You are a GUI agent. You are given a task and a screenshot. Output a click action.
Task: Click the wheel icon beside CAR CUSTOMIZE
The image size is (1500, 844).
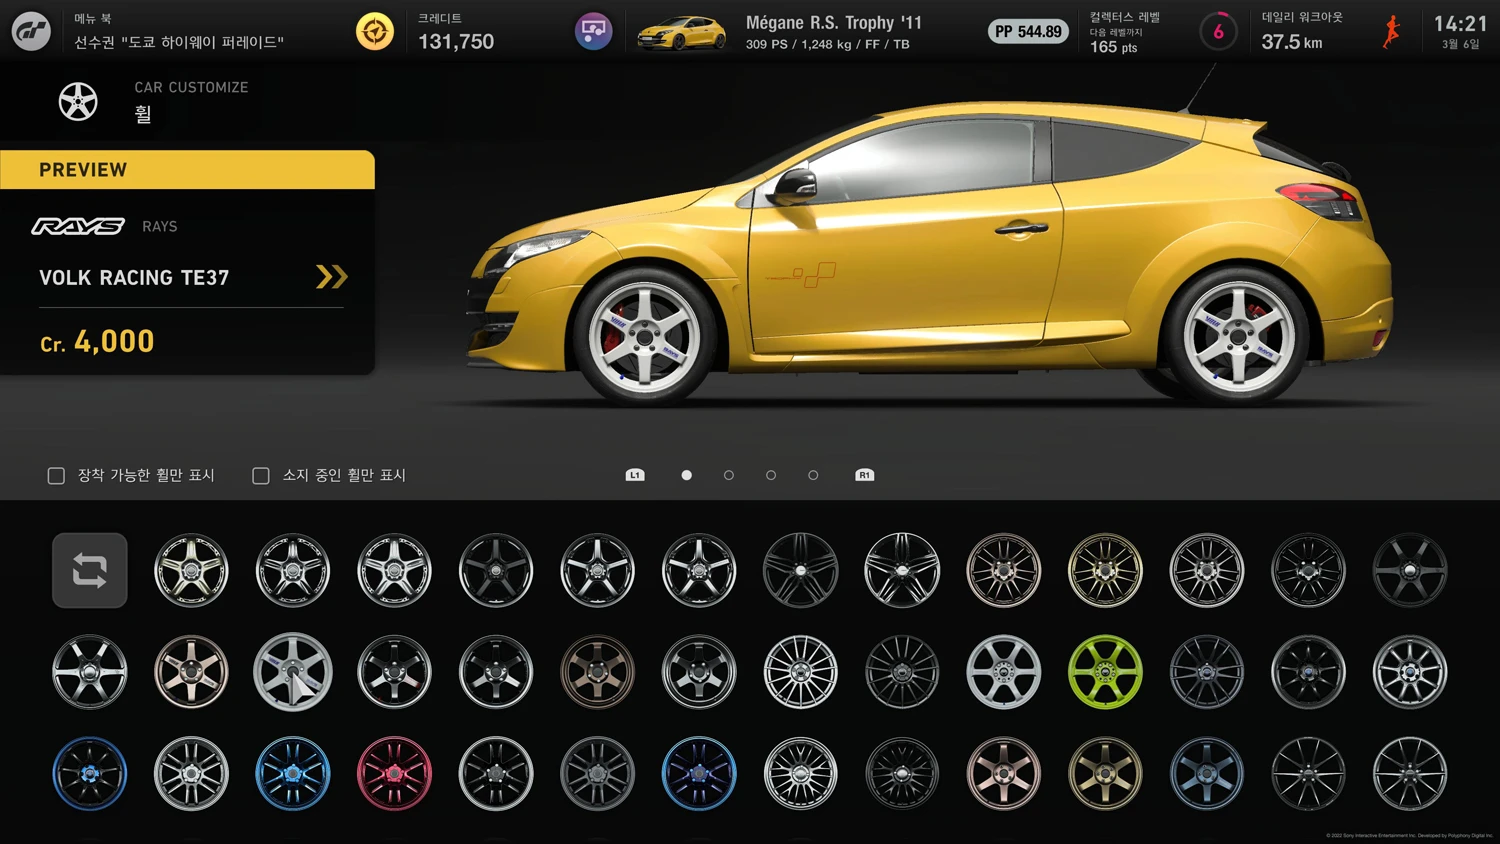pos(78,102)
